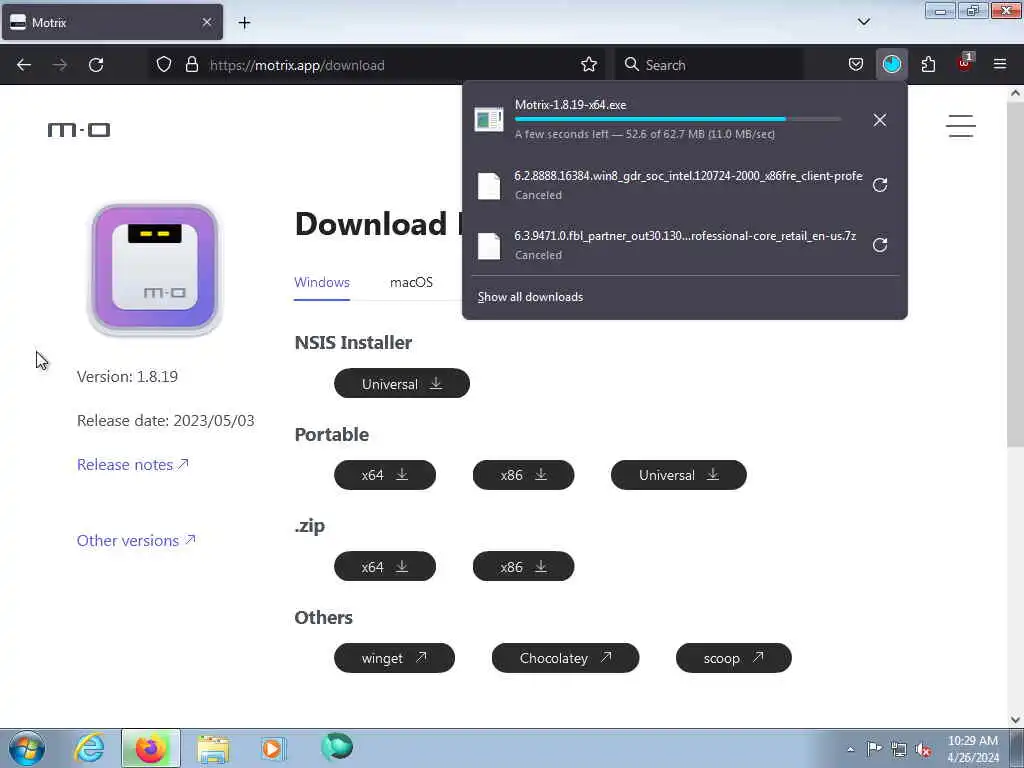Download the Portable Universal build
This screenshot has height=768, width=1024.
pos(679,475)
